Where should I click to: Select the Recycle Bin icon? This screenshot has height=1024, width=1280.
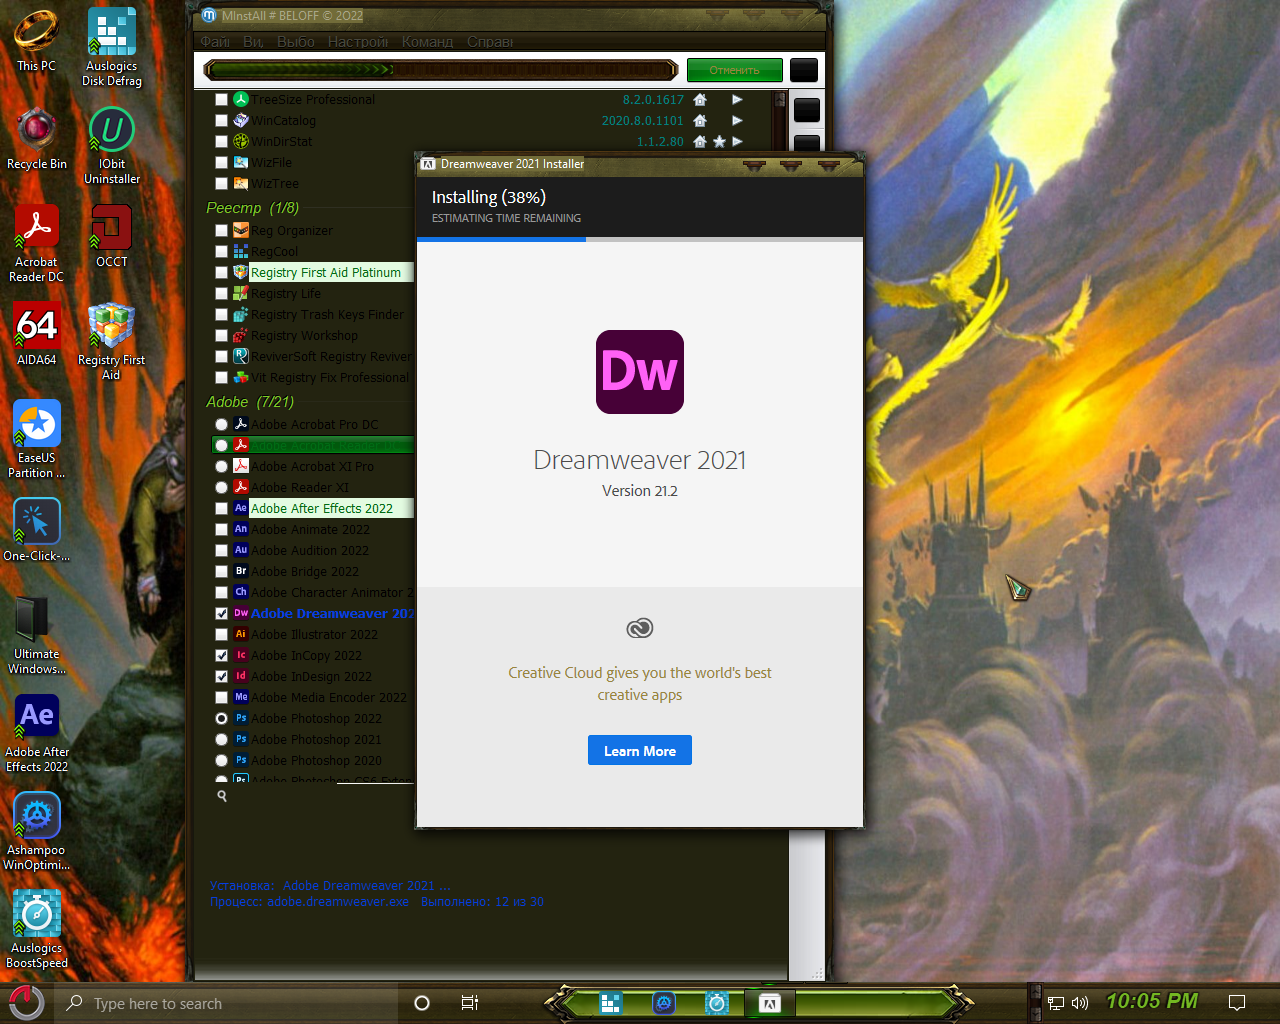pos(37,138)
